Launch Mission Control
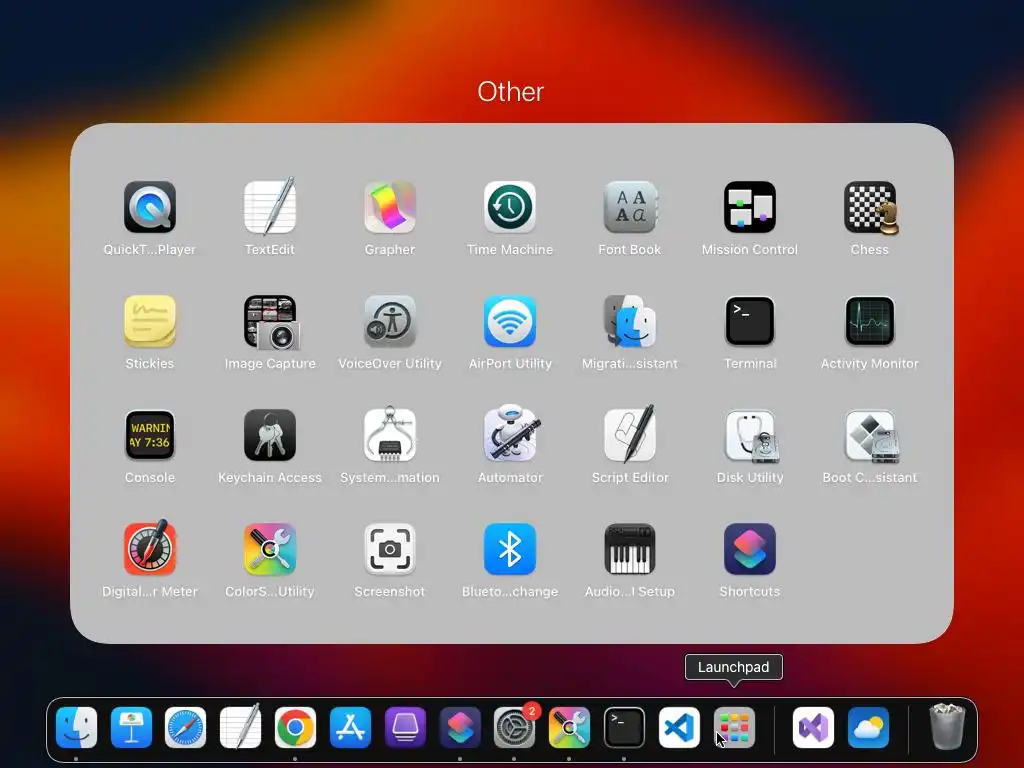The image size is (1024, 768). click(x=750, y=208)
